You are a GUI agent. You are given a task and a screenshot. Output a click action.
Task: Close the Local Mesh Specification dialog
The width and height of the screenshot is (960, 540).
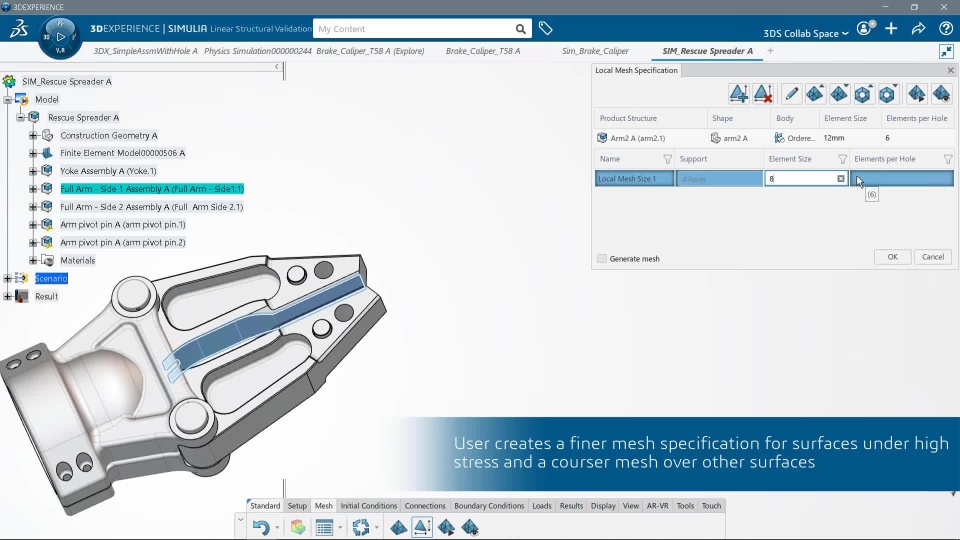coord(950,70)
